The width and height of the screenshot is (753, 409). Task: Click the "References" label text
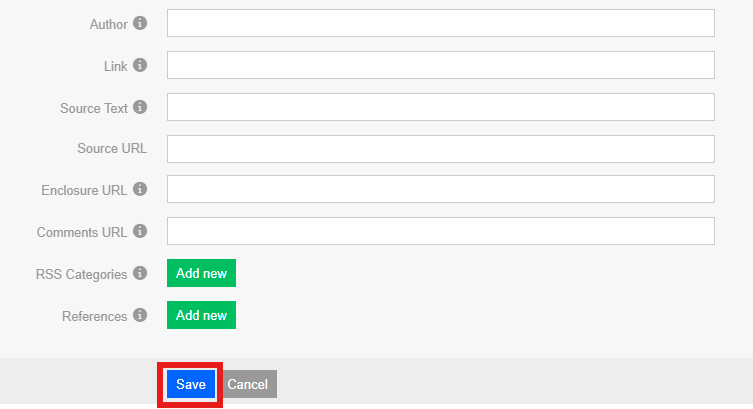[94, 316]
